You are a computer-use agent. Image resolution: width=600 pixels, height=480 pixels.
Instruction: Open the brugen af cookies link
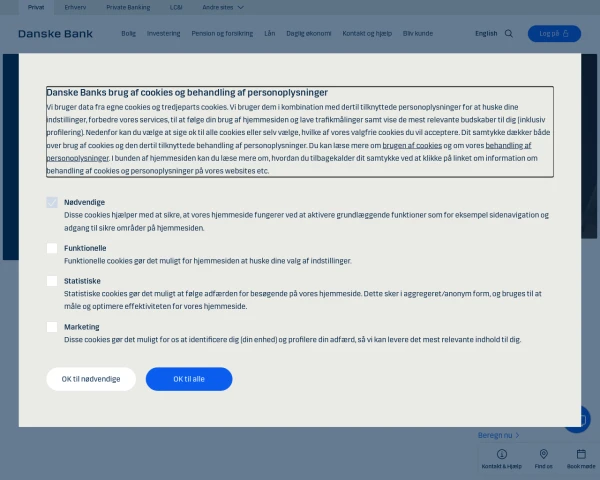412,145
